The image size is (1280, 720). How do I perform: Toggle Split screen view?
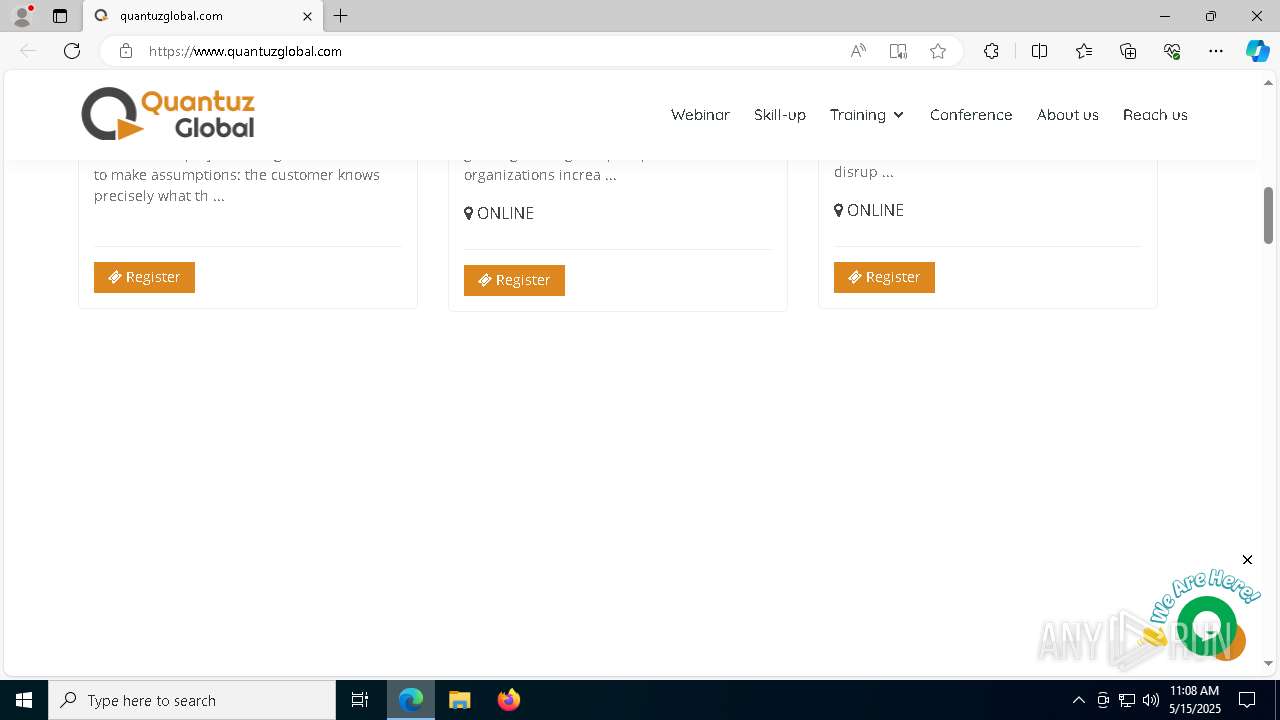coord(1039,51)
